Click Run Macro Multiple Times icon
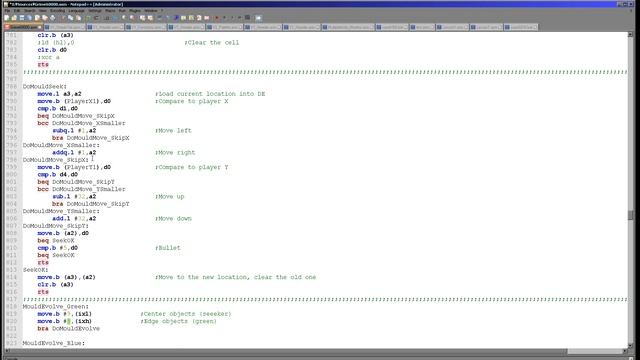The width and height of the screenshot is (640, 360). point(240,18)
